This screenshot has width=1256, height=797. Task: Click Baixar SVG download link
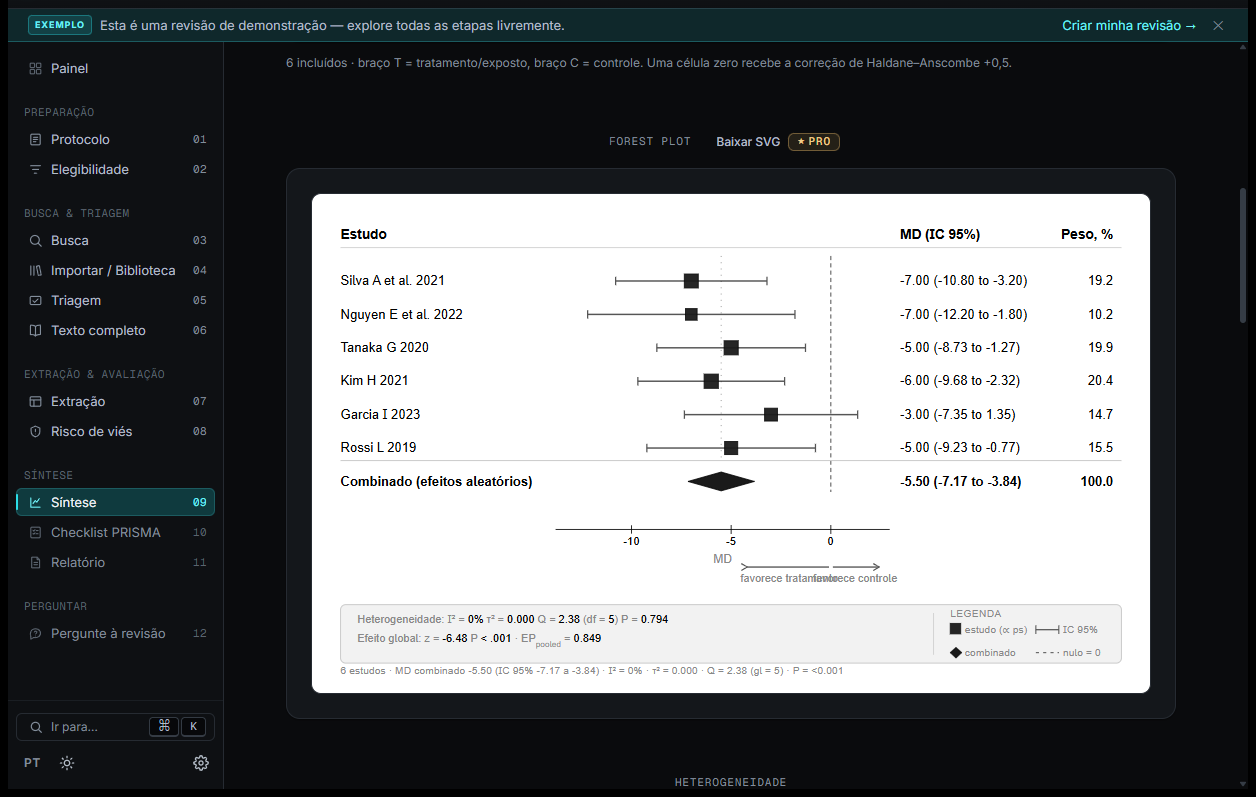coord(748,142)
